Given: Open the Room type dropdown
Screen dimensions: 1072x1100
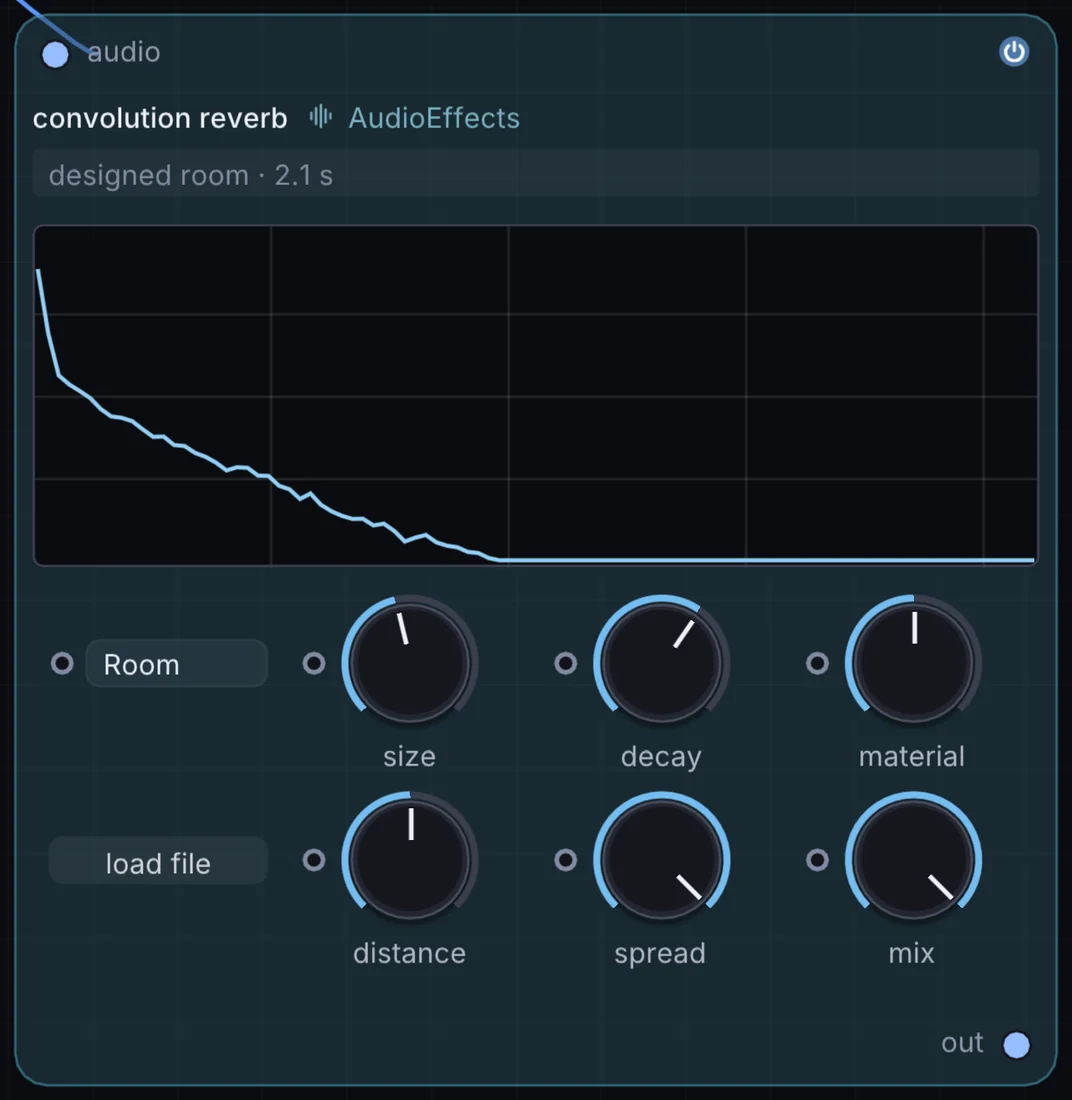Looking at the screenshot, I should click(x=176, y=664).
